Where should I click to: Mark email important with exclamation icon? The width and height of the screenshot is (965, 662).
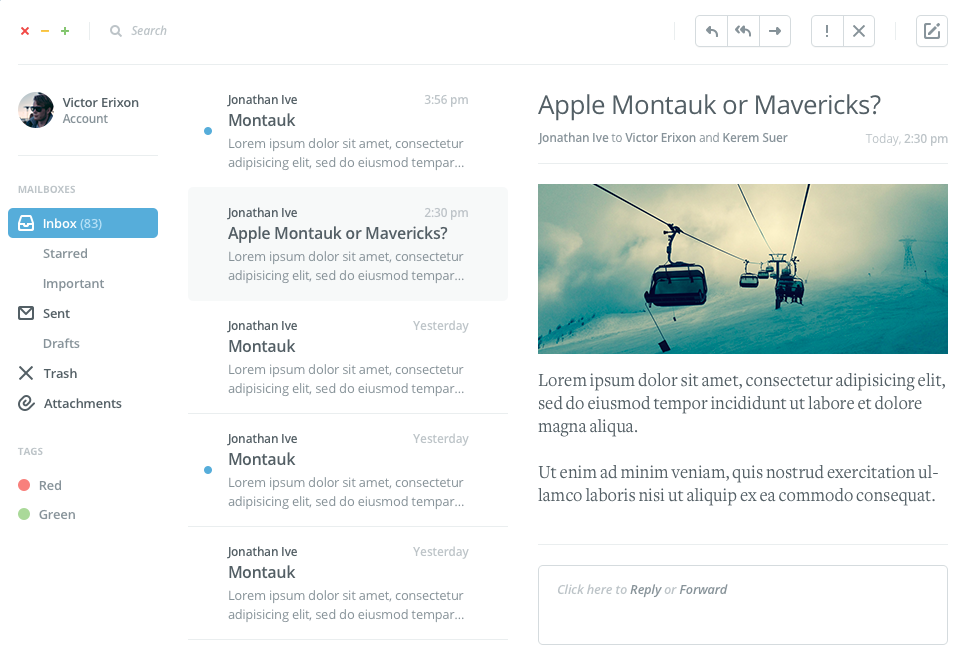tap(827, 31)
